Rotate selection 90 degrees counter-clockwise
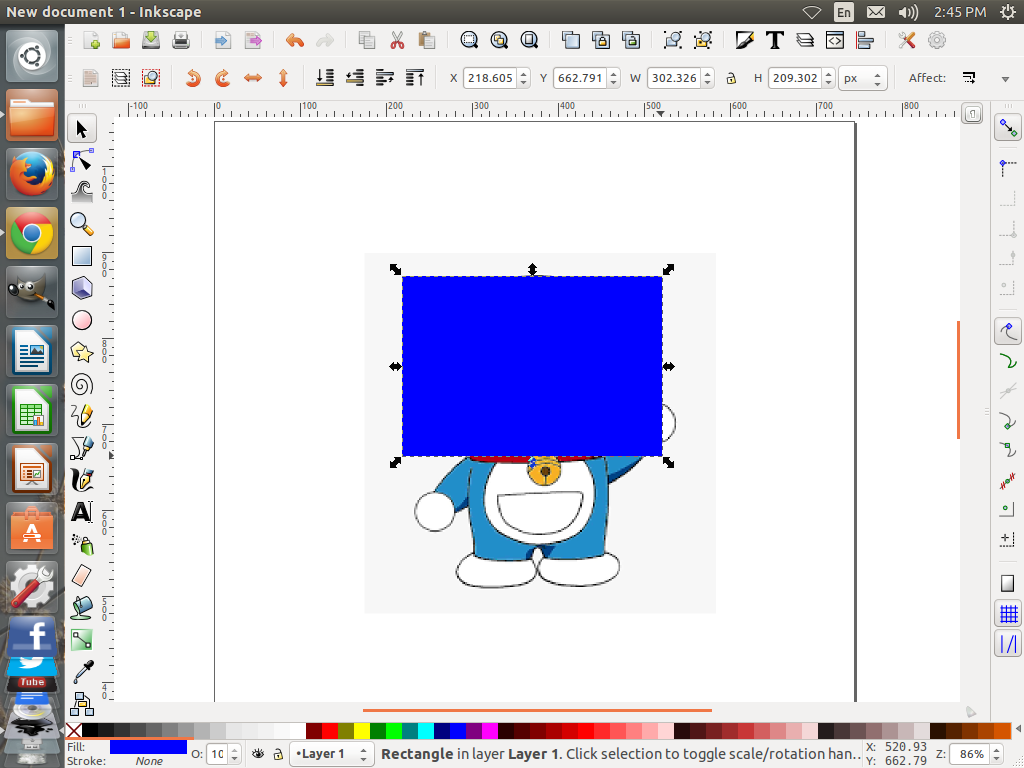This screenshot has width=1024, height=768. [x=193, y=78]
